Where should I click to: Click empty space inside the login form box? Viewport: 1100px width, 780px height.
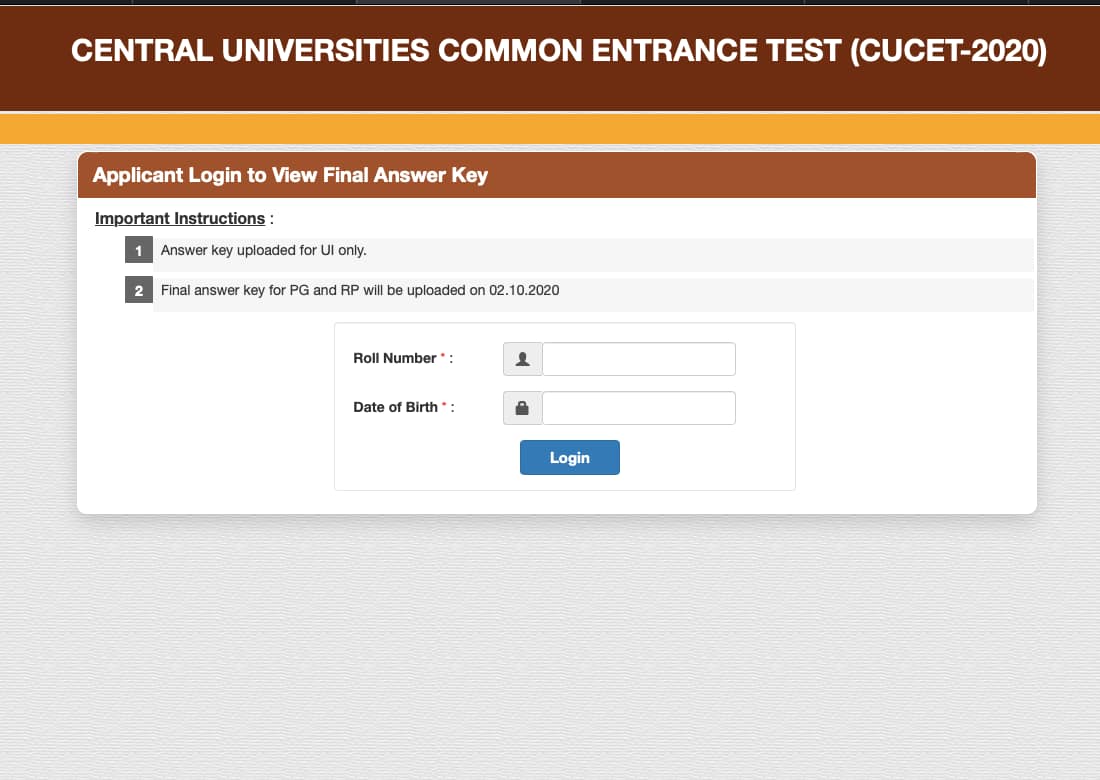click(x=720, y=460)
